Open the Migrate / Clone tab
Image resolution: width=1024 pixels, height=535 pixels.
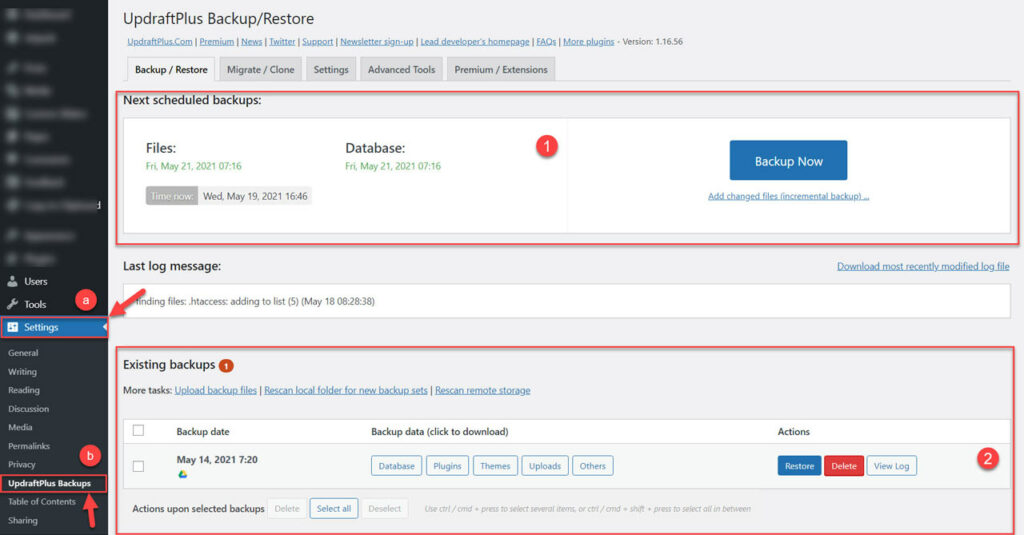click(261, 69)
